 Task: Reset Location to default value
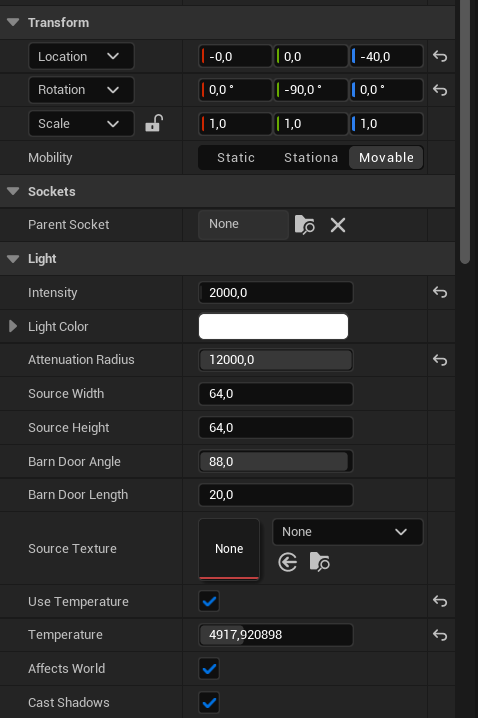[x=440, y=56]
